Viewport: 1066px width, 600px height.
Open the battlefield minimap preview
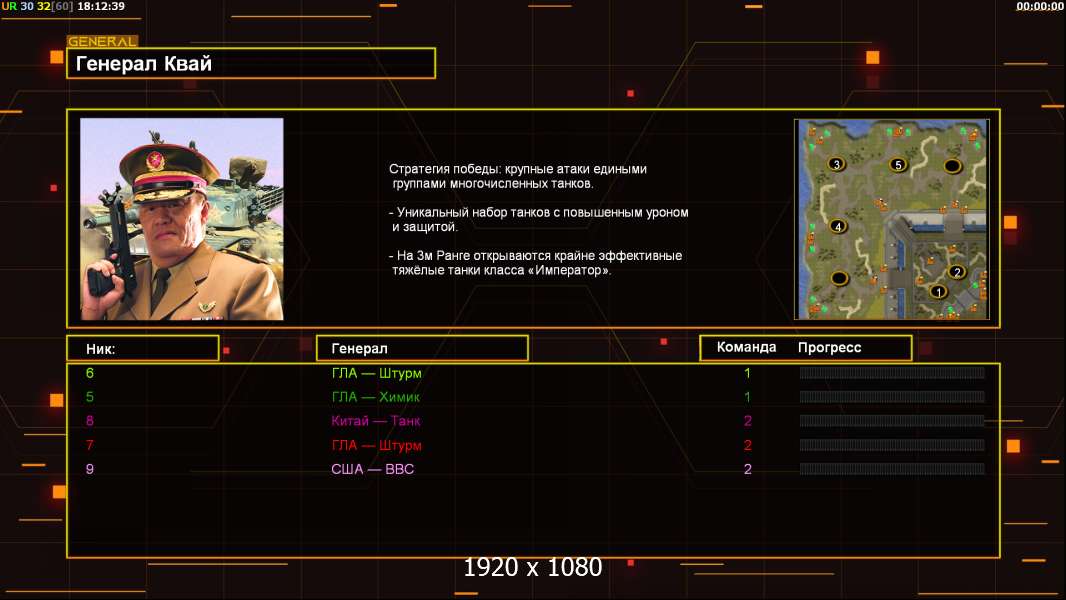click(892, 219)
